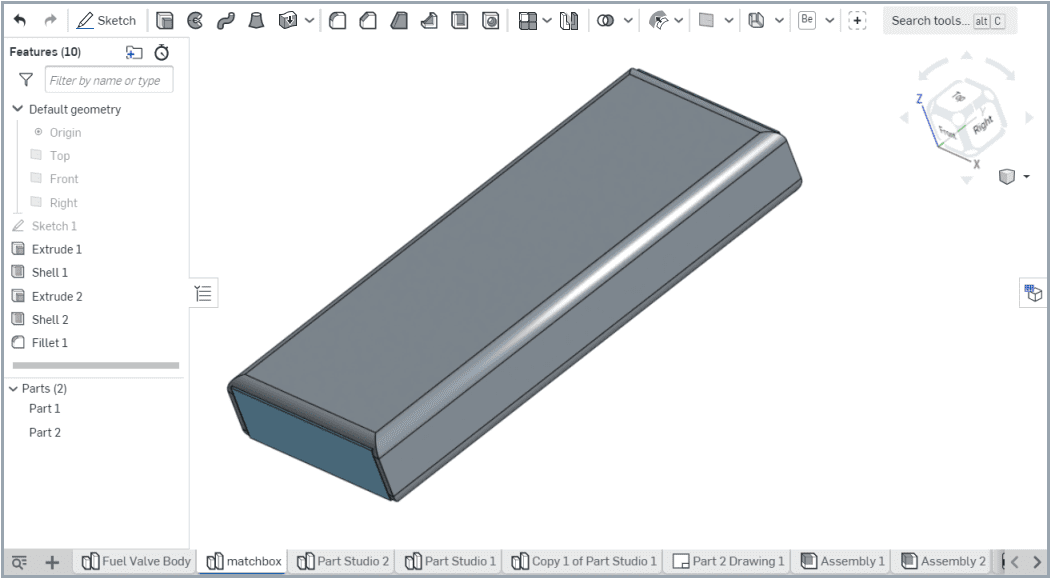
Task: Click the Sketch button
Action: click(107, 20)
